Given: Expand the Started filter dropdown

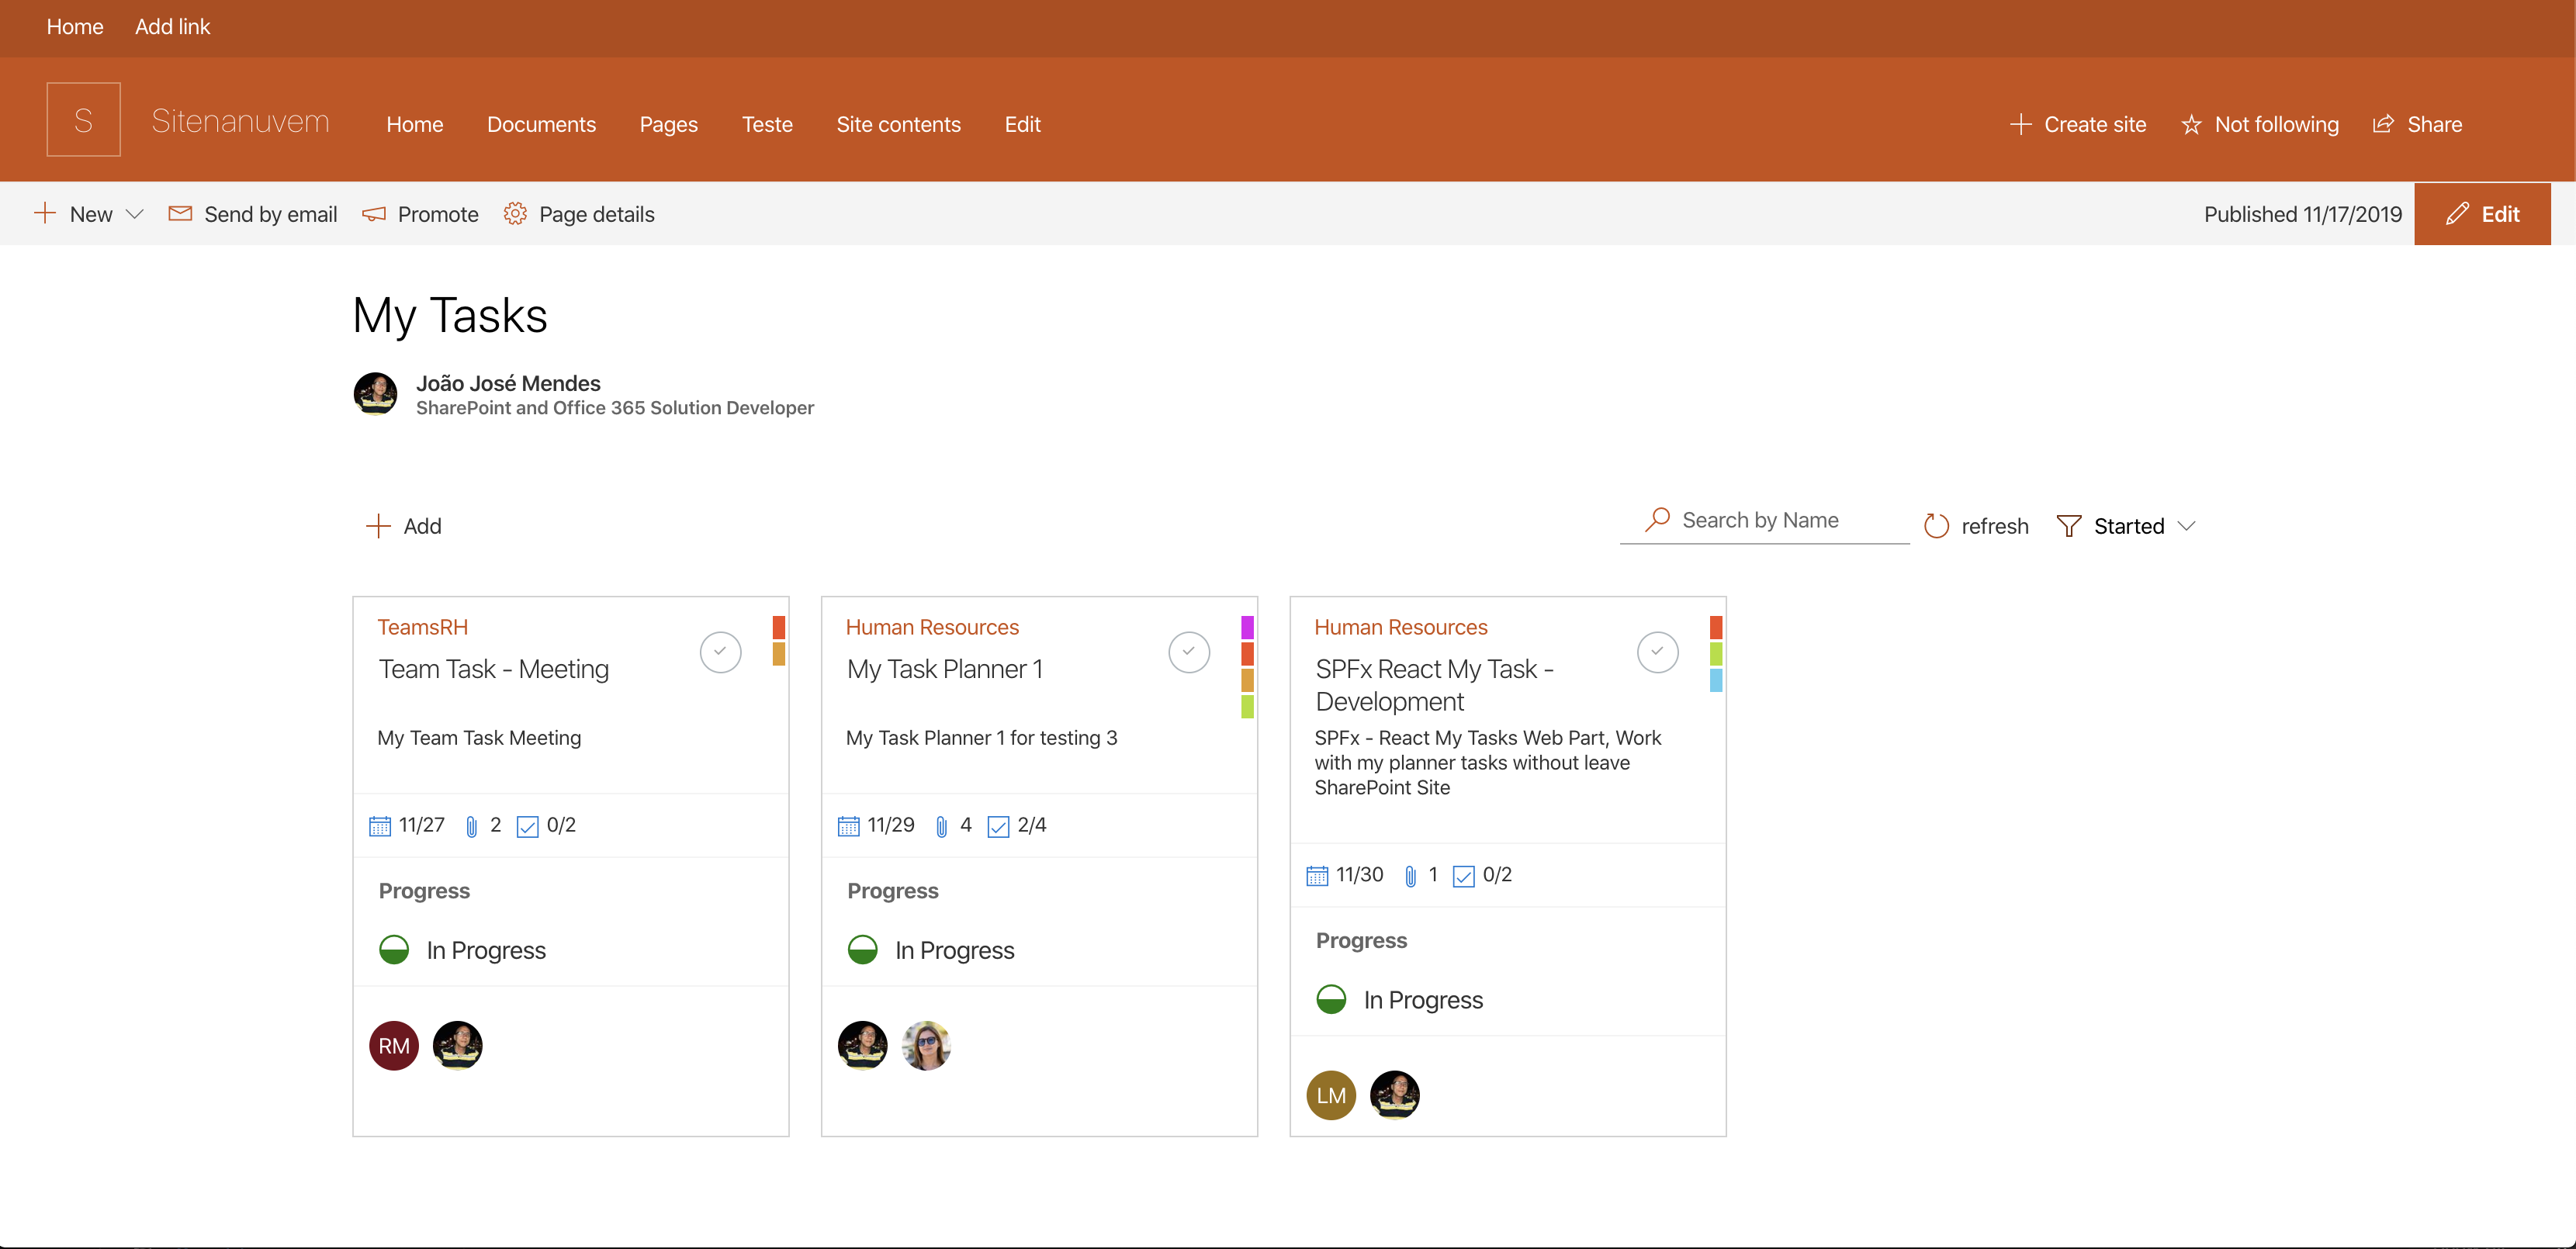Looking at the screenshot, I should pyautogui.click(x=2192, y=524).
